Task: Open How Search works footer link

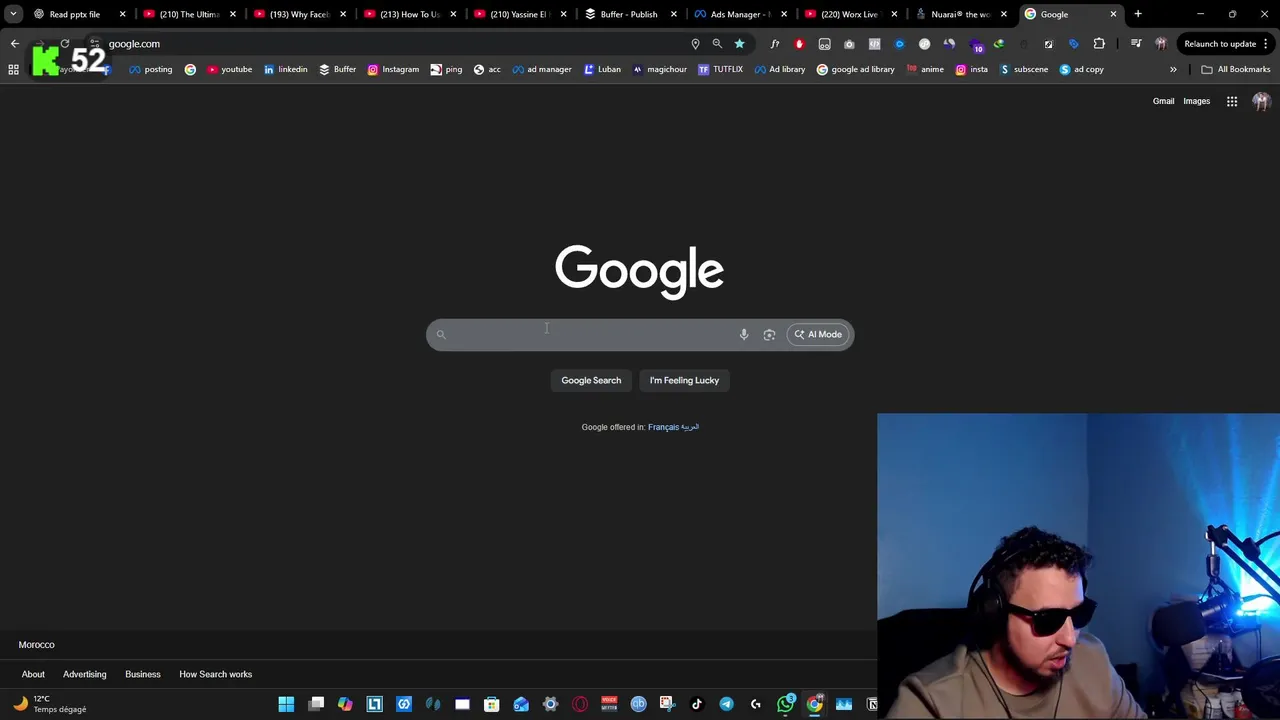Action: tap(215, 674)
